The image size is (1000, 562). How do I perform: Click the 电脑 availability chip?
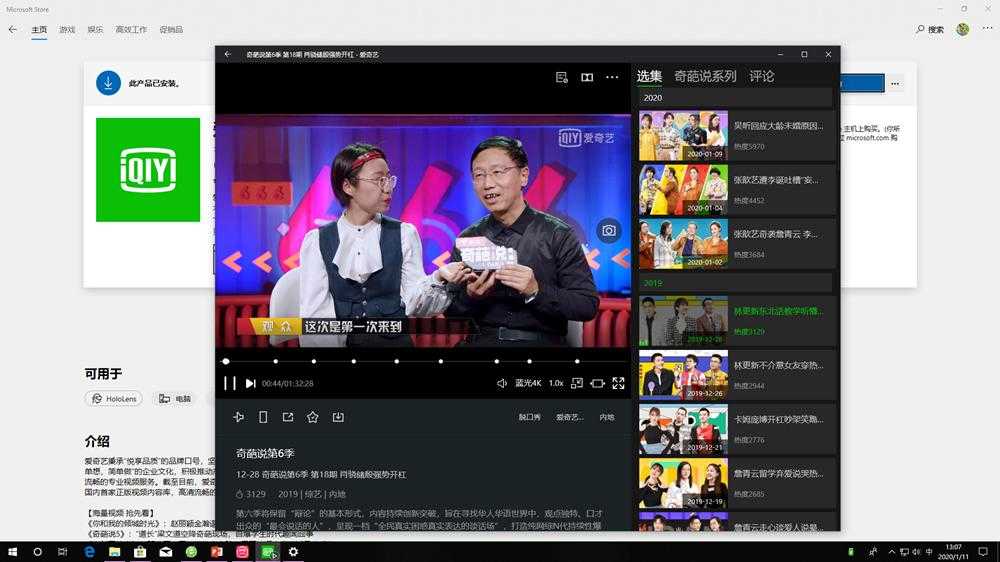pos(175,399)
